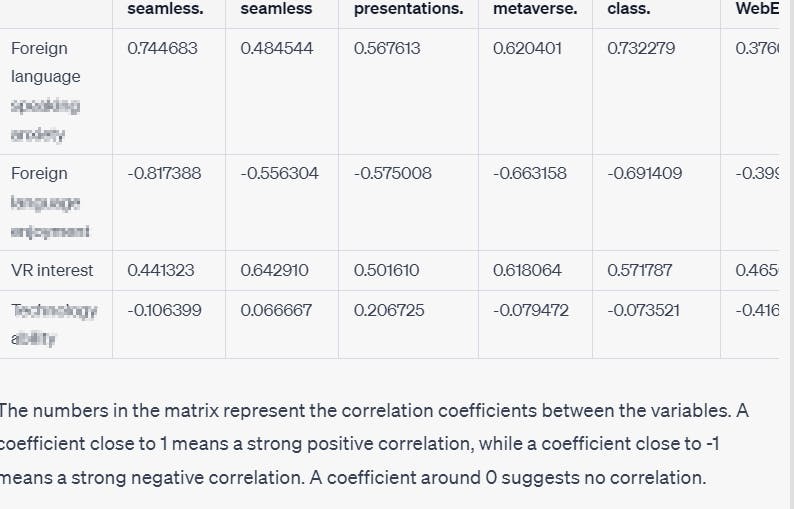Select the "VR interest" row label
The height and width of the screenshot is (509, 794).
click(52, 270)
